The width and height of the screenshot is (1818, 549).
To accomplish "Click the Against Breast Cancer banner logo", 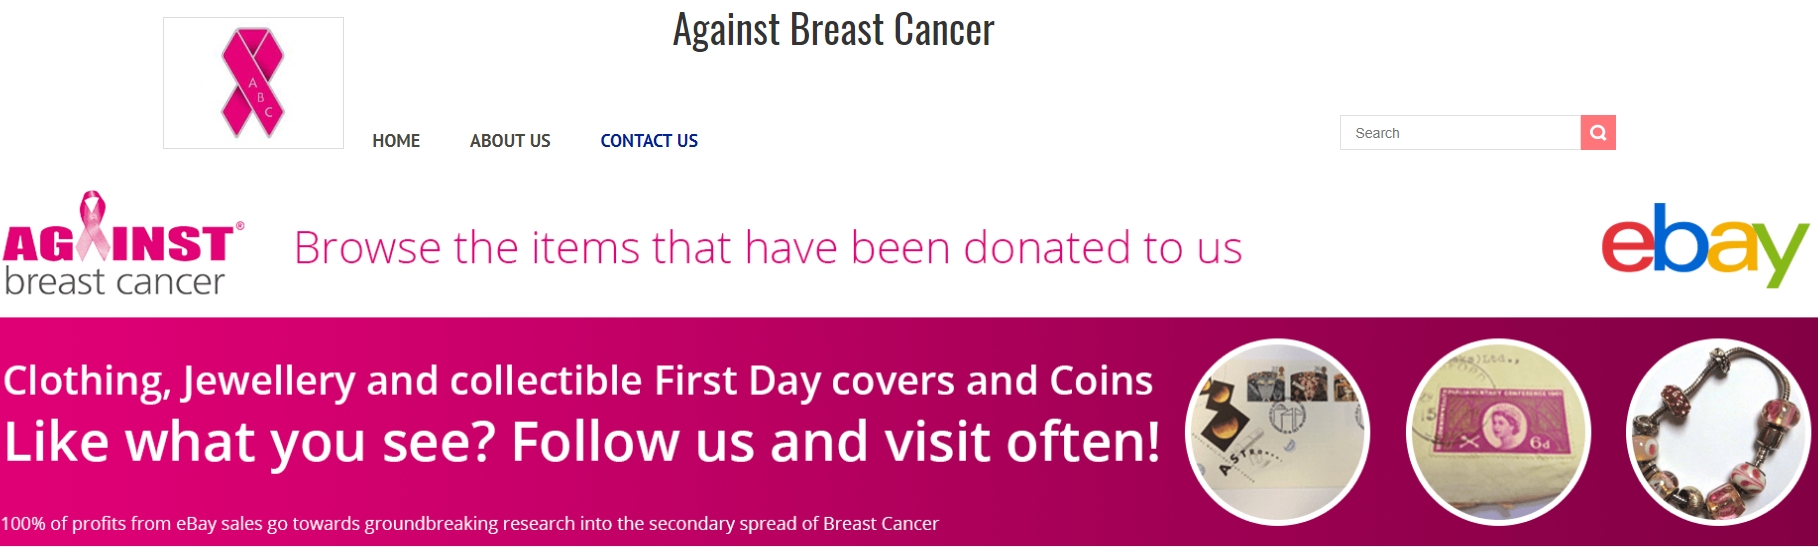I will tap(124, 245).
